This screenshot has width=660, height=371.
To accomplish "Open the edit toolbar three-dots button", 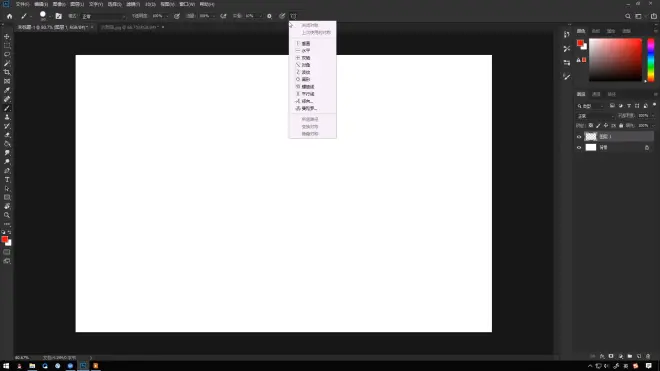I will [7, 224].
